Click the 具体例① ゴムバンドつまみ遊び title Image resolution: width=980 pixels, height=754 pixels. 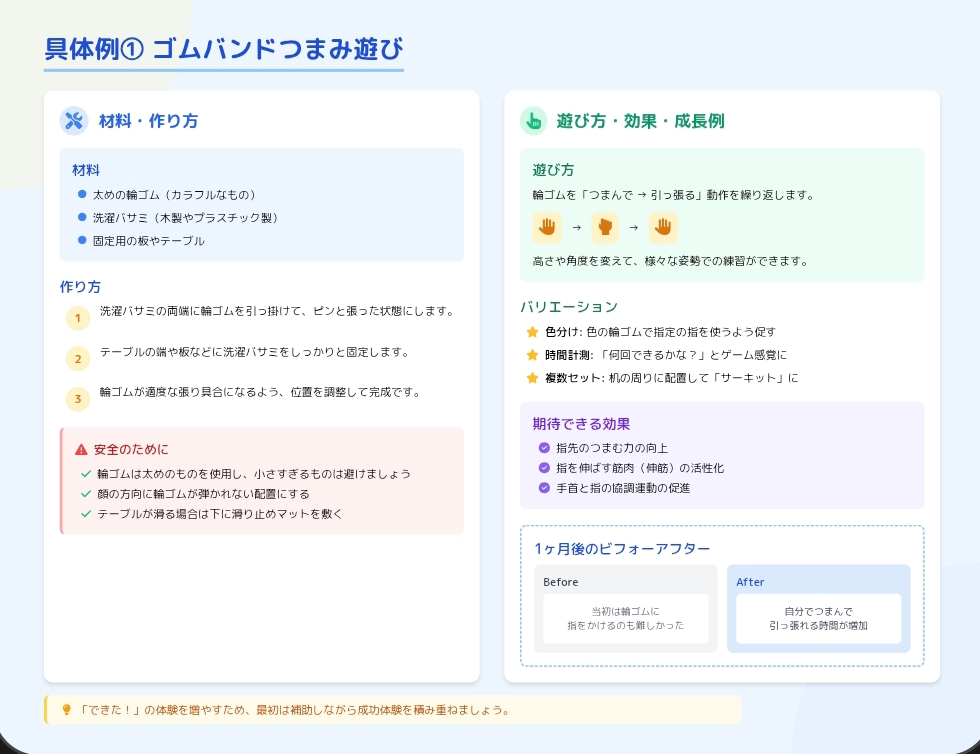(224, 50)
